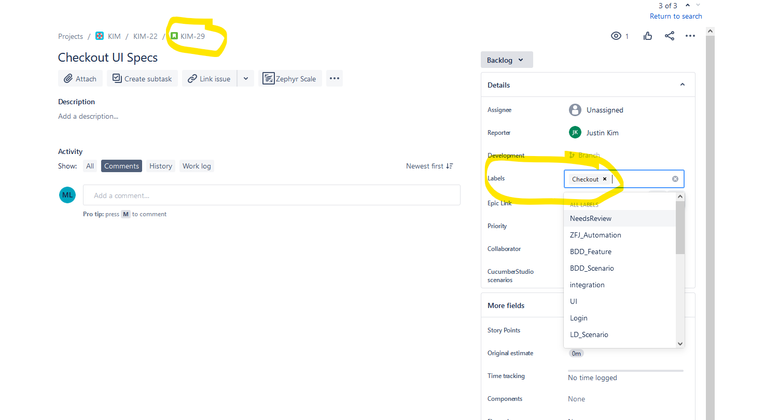This screenshot has height=420, width=765.
Task: Show All activity
Action: pyautogui.click(x=90, y=166)
